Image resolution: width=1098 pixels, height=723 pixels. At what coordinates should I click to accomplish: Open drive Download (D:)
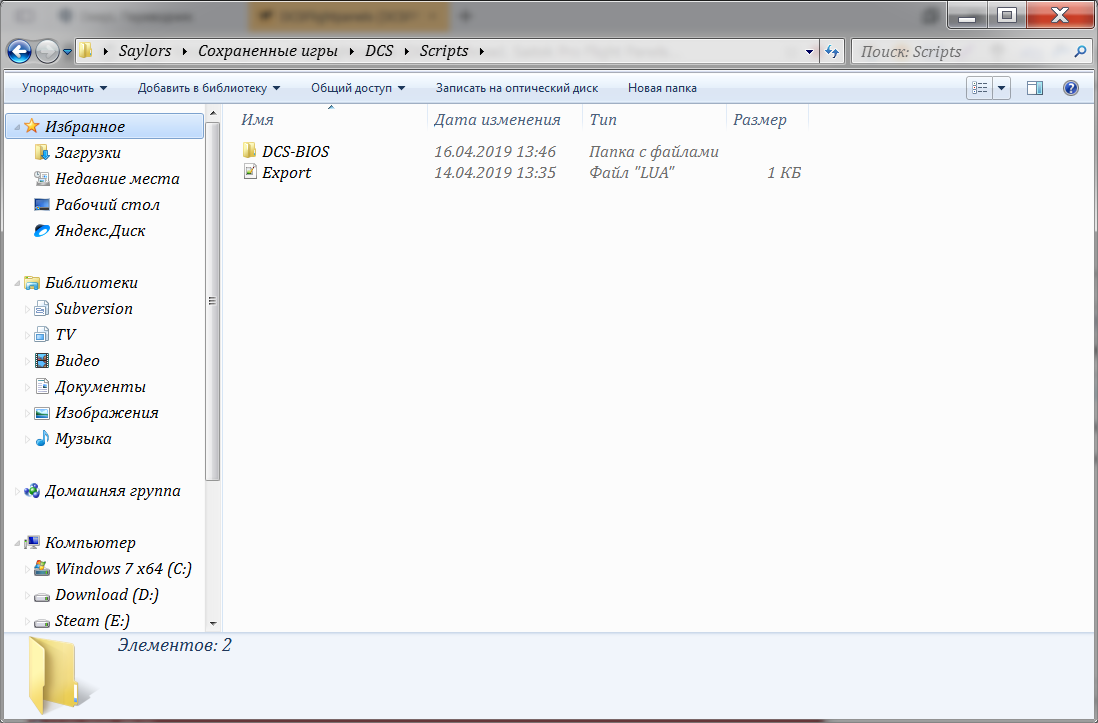106,595
